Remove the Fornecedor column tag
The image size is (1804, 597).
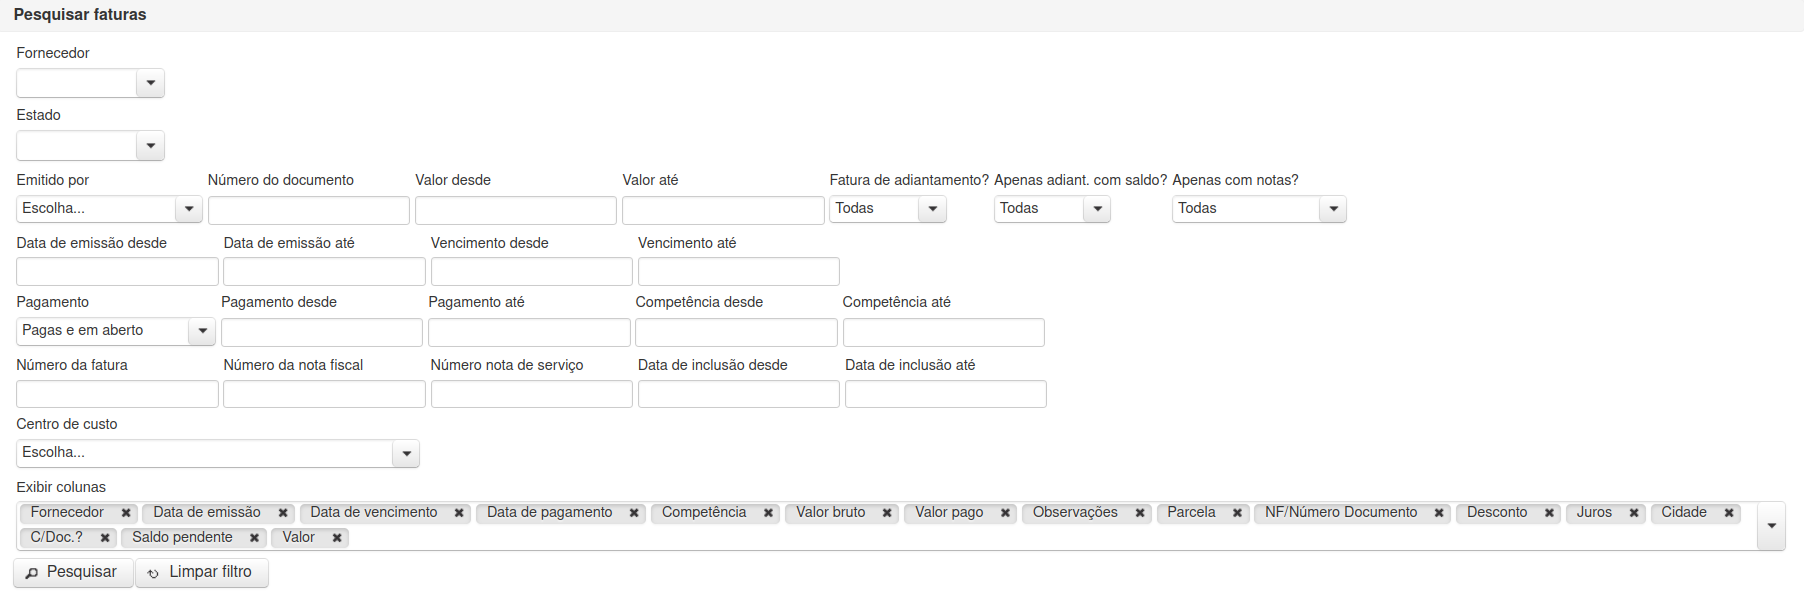click(x=126, y=513)
